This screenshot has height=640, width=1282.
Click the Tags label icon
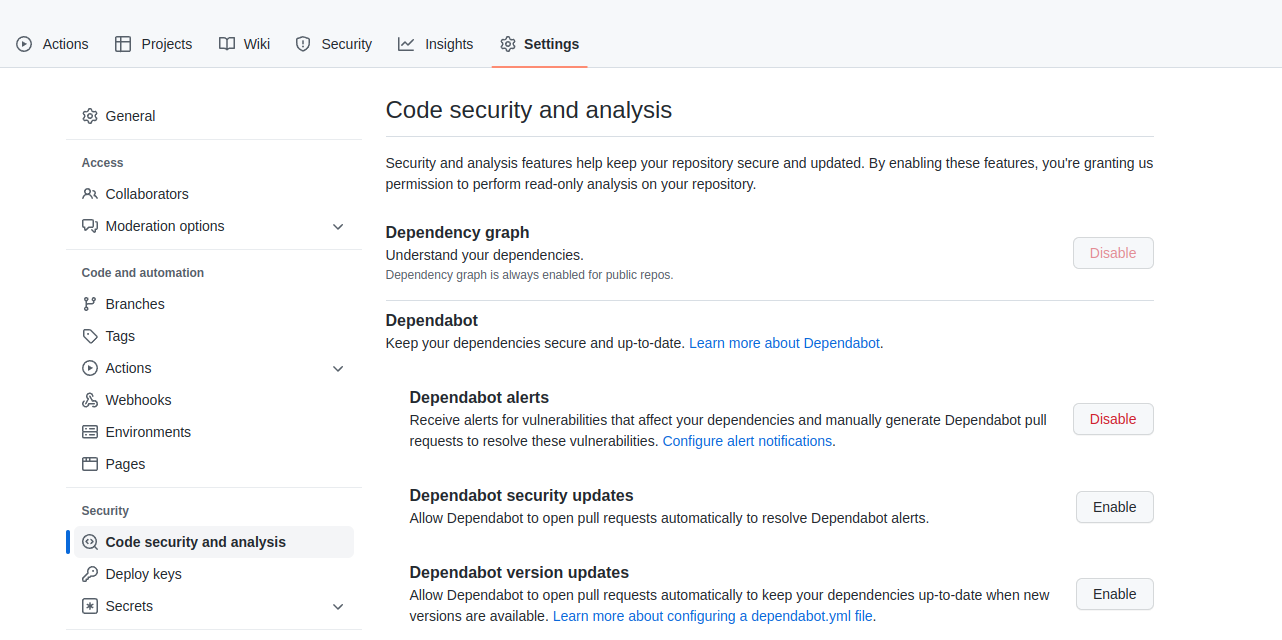coord(90,336)
